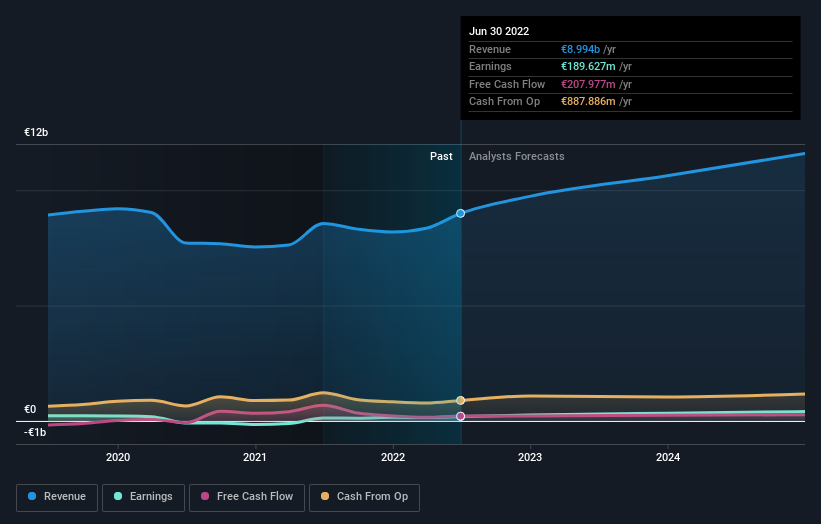
Task: Click the Earnings row label in tooltip
Action: tap(490, 66)
